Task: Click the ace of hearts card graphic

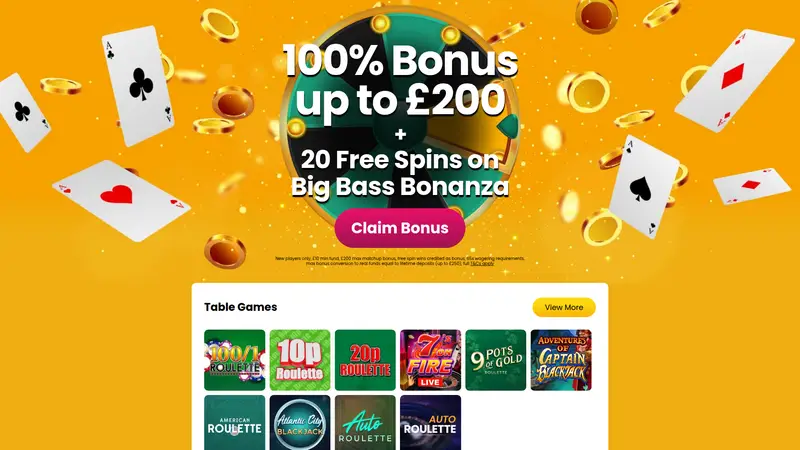Action: (121, 201)
